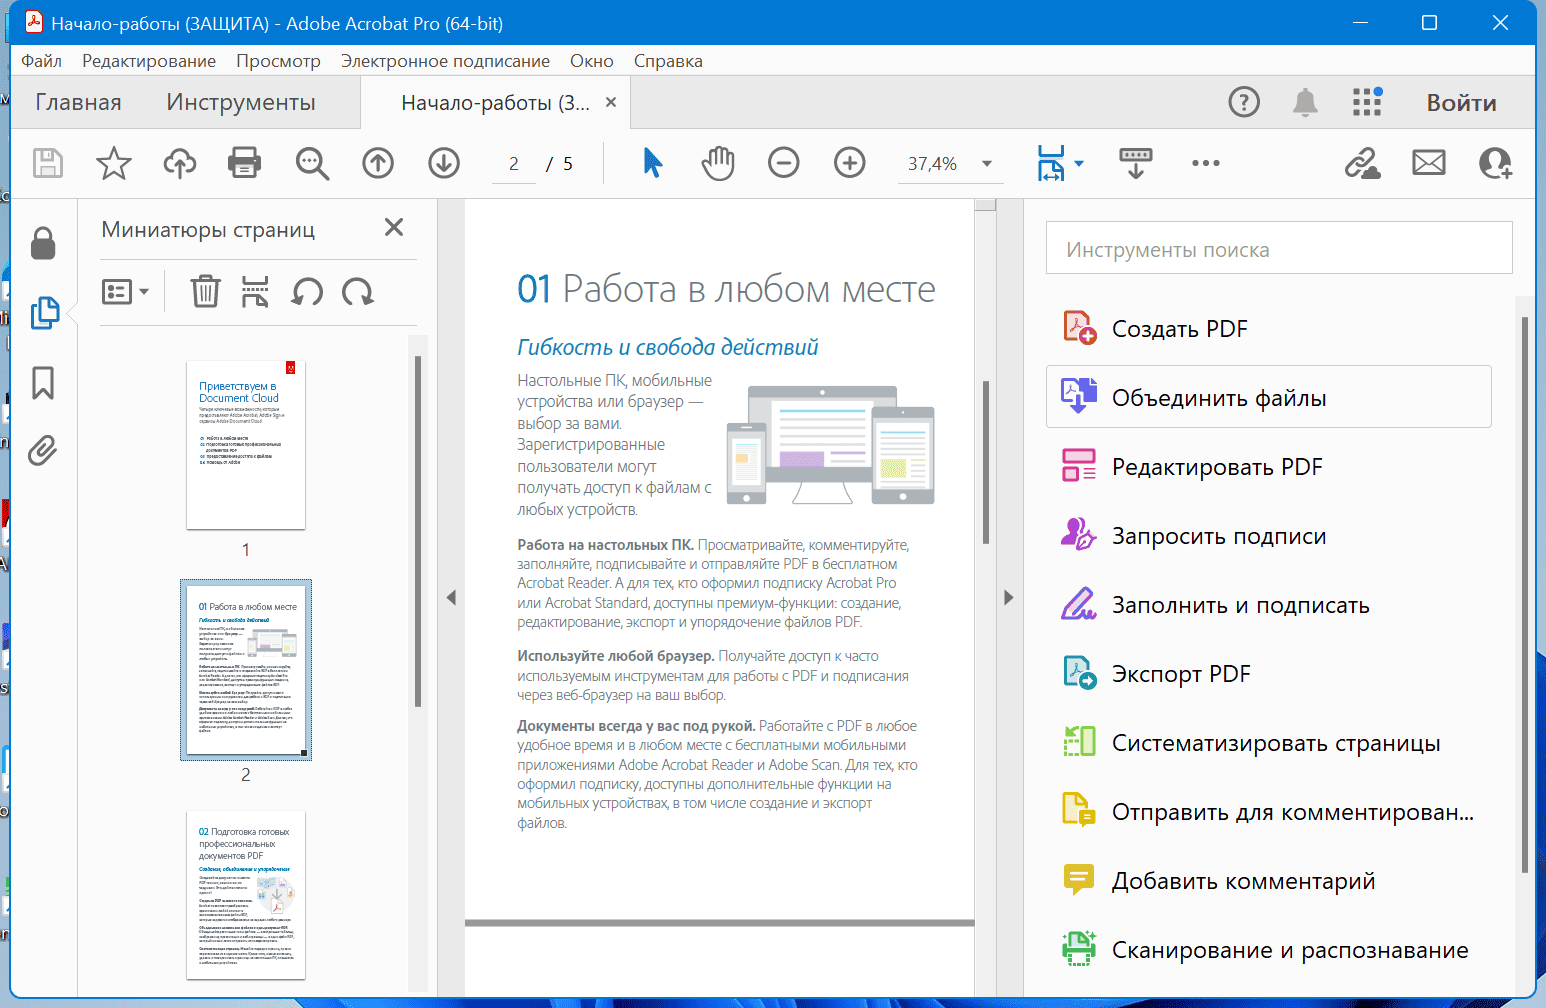The image size is (1546, 1008).
Task: Click the Войти sign-in button
Action: 1461,102
